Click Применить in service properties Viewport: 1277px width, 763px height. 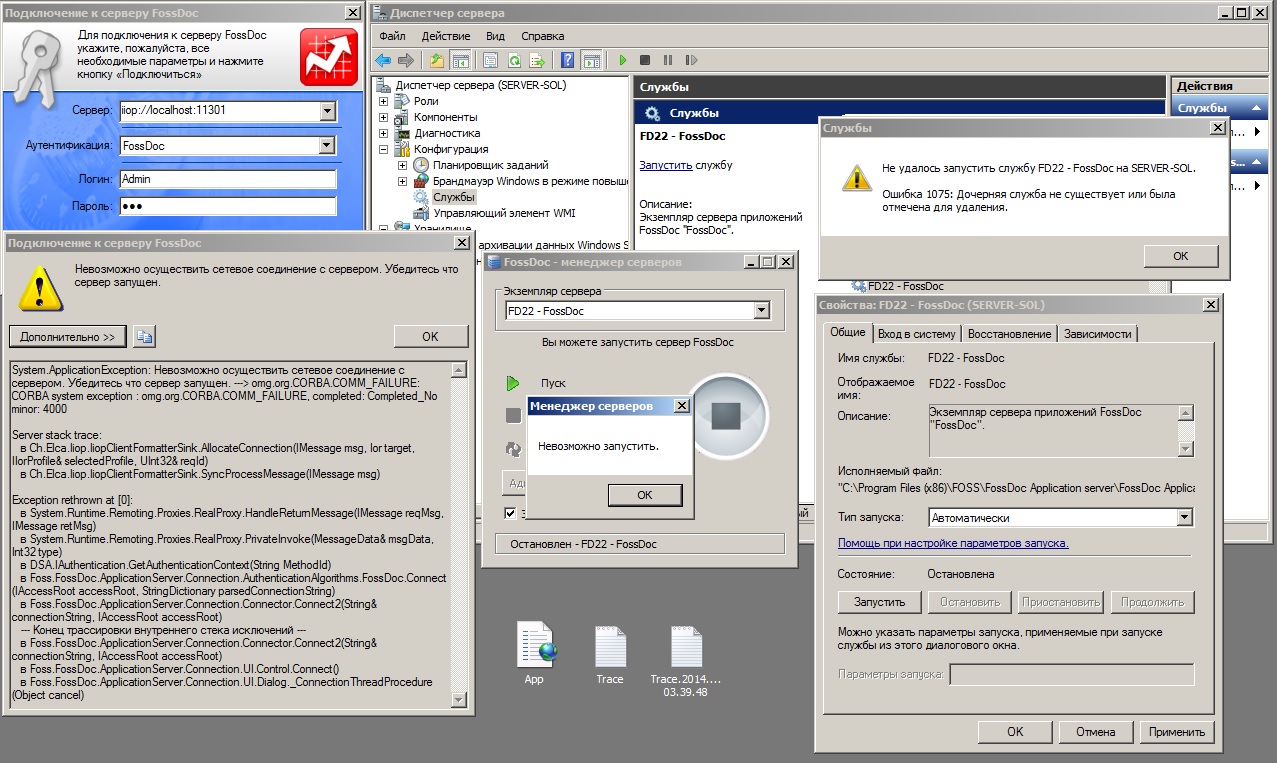pyautogui.click(x=1177, y=732)
